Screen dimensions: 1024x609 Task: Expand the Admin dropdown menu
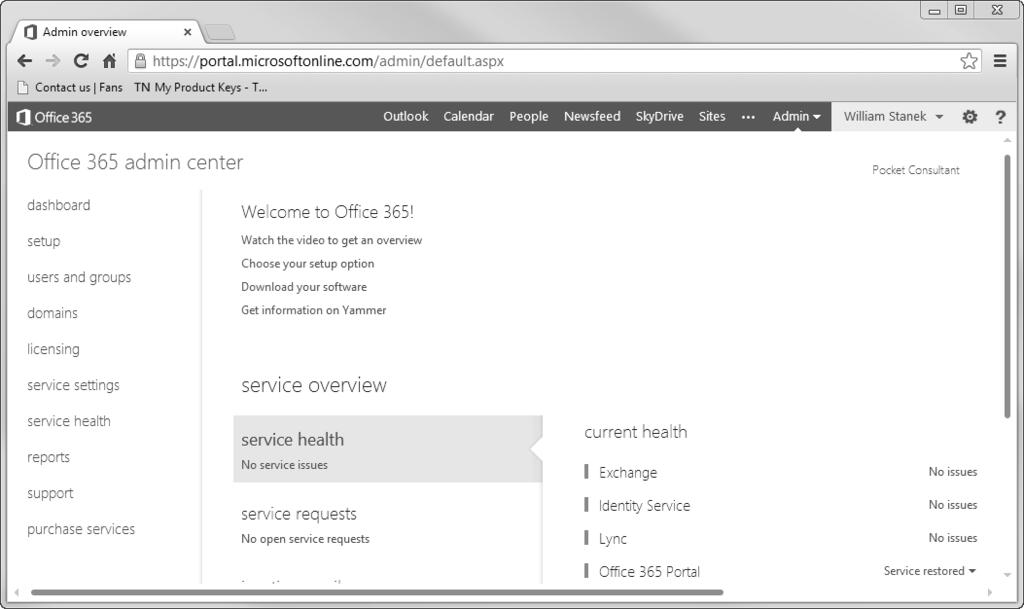pos(797,116)
